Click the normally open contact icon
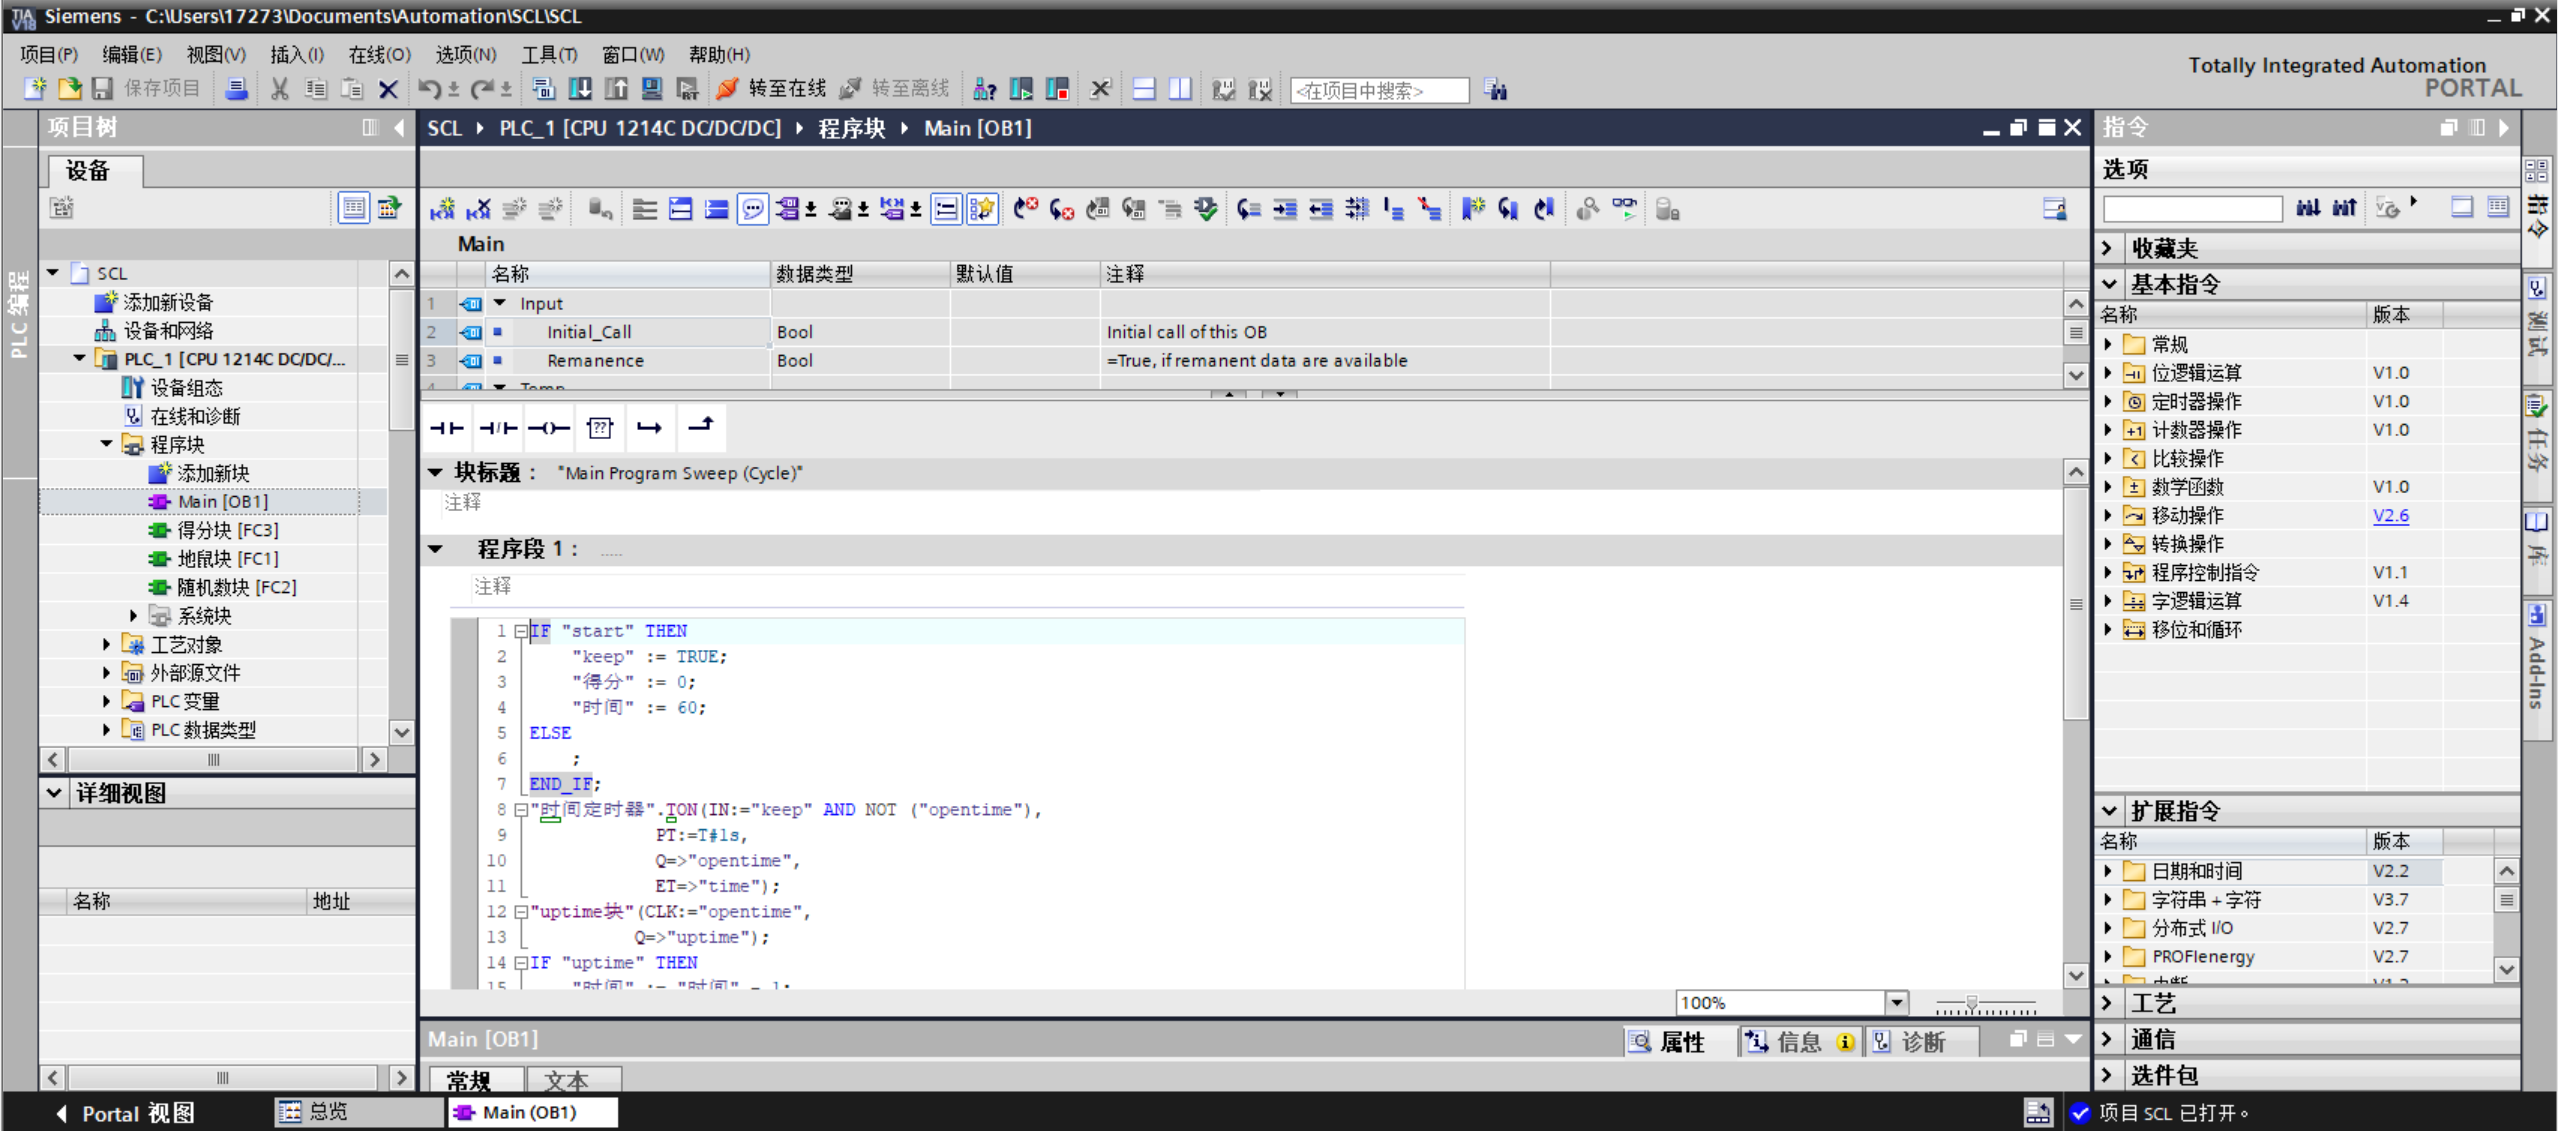This screenshot has height=1131, width=2559. click(446, 428)
